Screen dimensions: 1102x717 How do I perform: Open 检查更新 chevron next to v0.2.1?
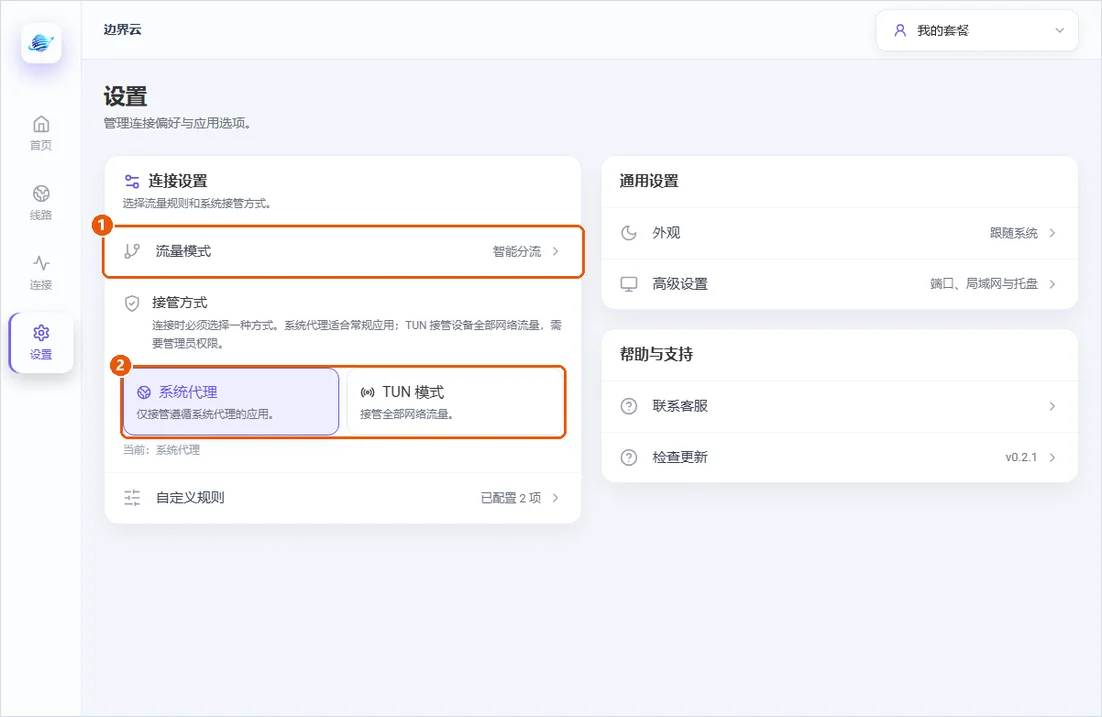(x=1052, y=457)
